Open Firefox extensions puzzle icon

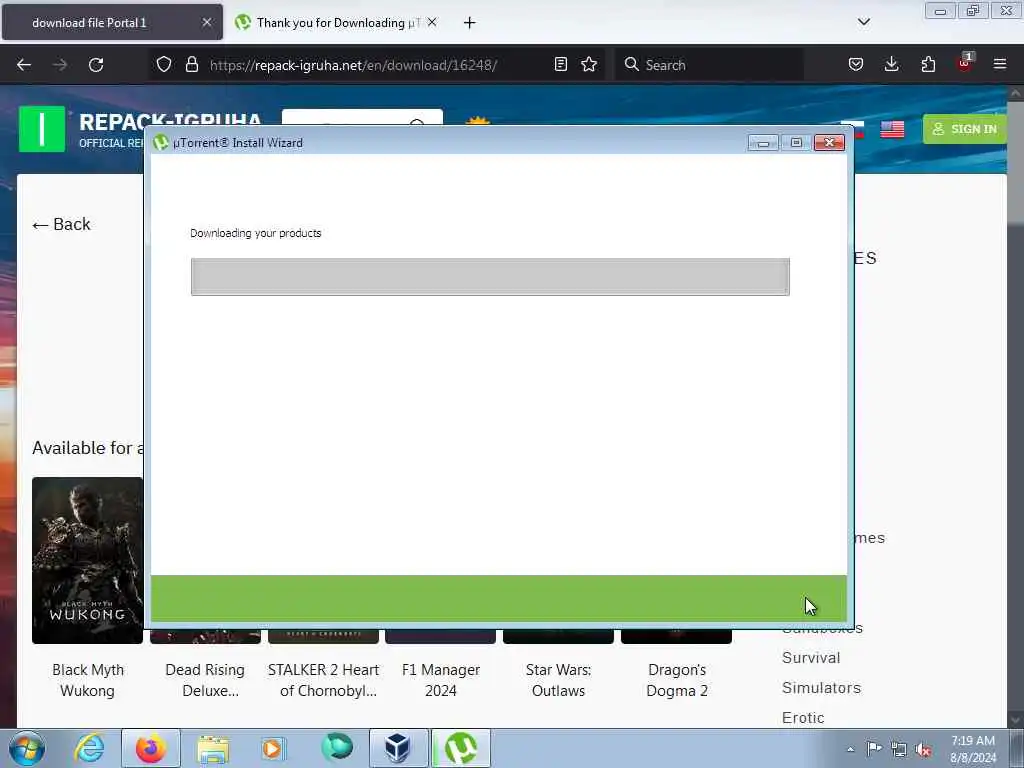coord(928,64)
